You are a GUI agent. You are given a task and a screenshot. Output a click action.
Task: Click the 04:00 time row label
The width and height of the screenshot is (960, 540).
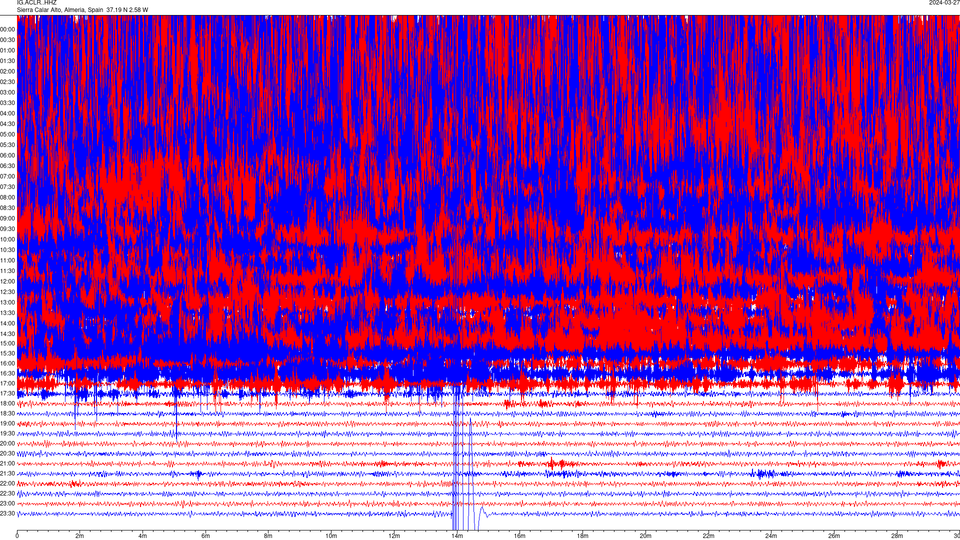click(x=7, y=113)
